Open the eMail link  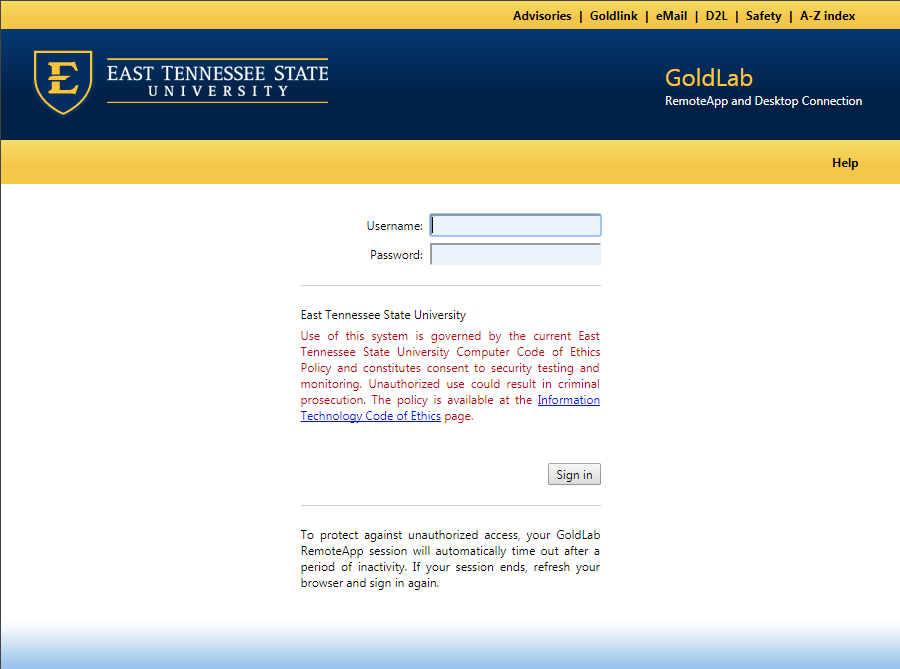click(x=671, y=16)
